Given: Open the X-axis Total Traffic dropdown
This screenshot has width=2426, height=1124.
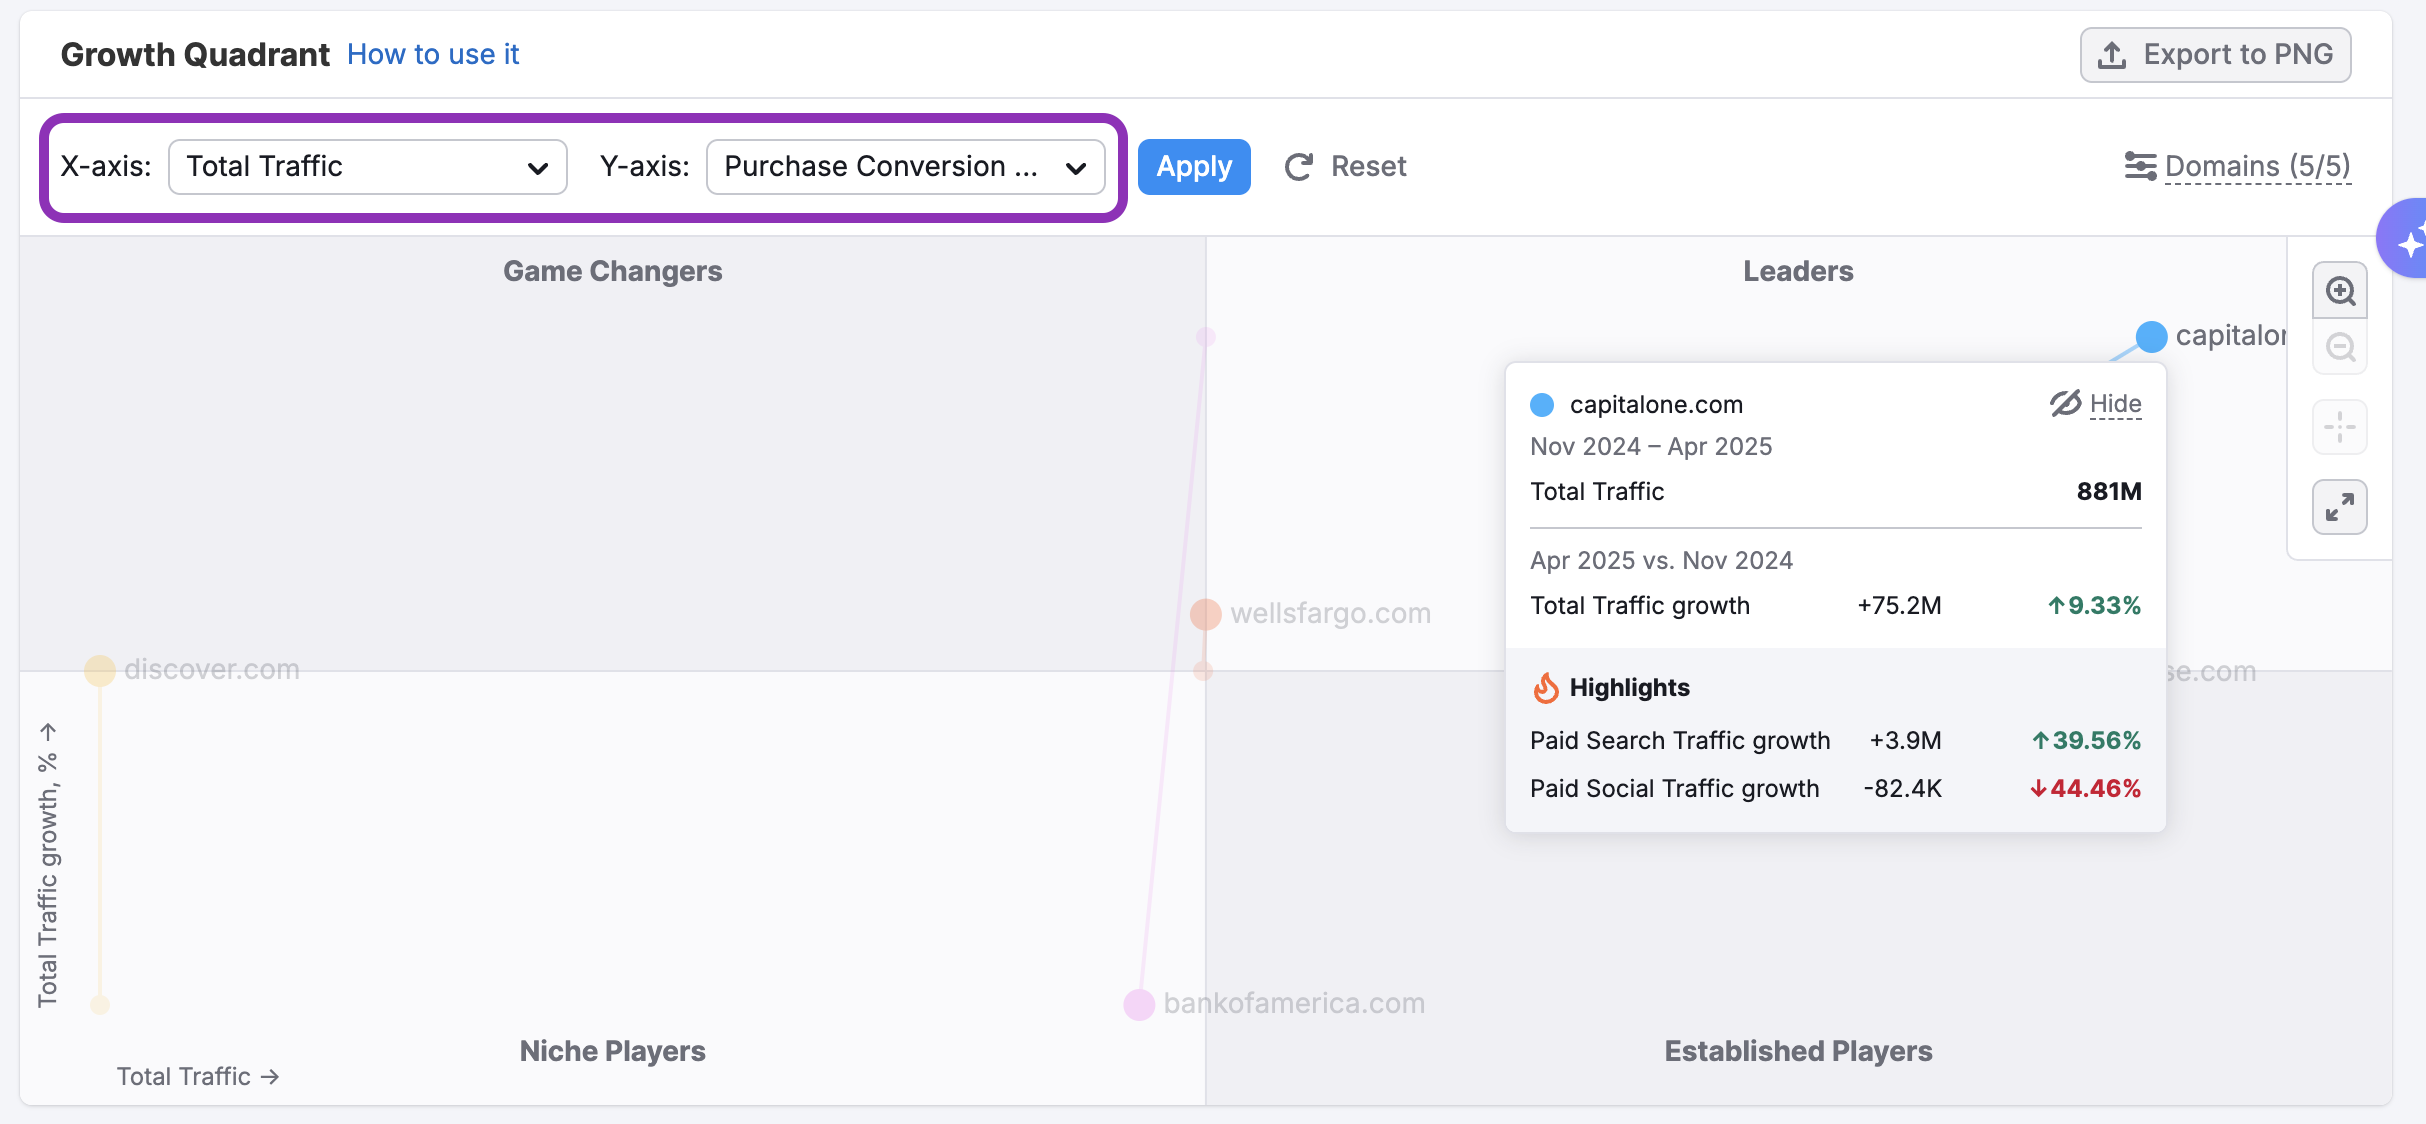Looking at the screenshot, I should pos(367,167).
